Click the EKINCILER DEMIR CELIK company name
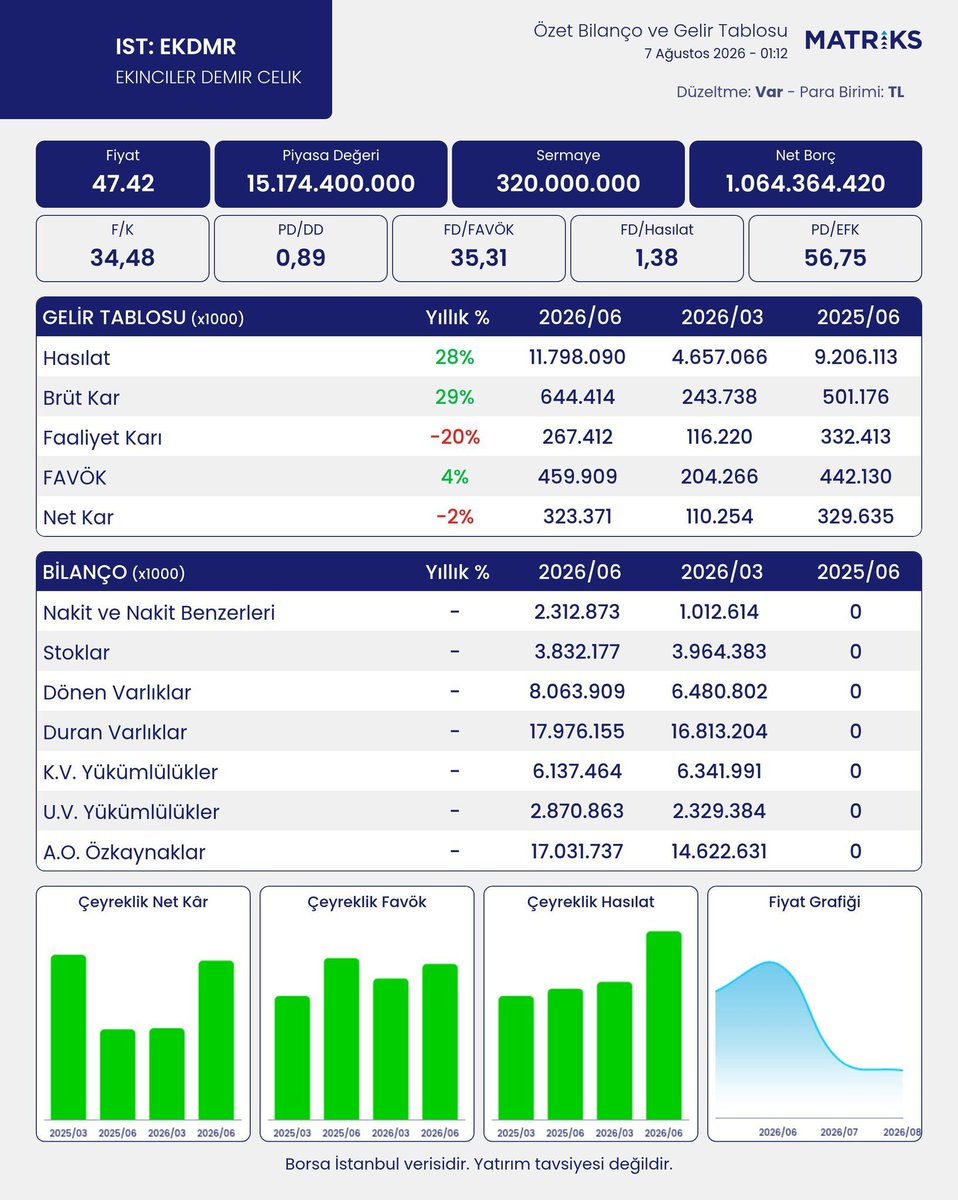The width and height of the screenshot is (958, 1200). click(209, 77)
